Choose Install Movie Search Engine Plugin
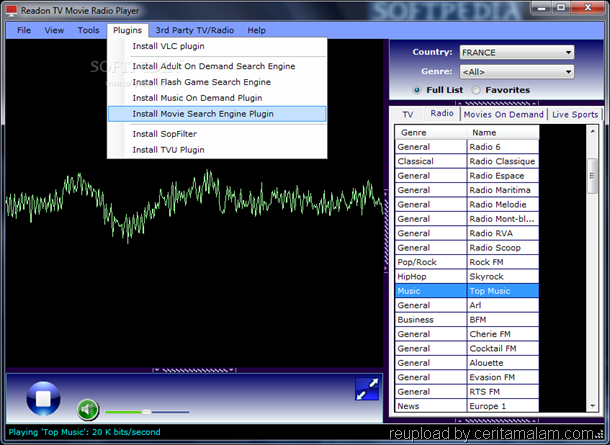 point(217,114)
